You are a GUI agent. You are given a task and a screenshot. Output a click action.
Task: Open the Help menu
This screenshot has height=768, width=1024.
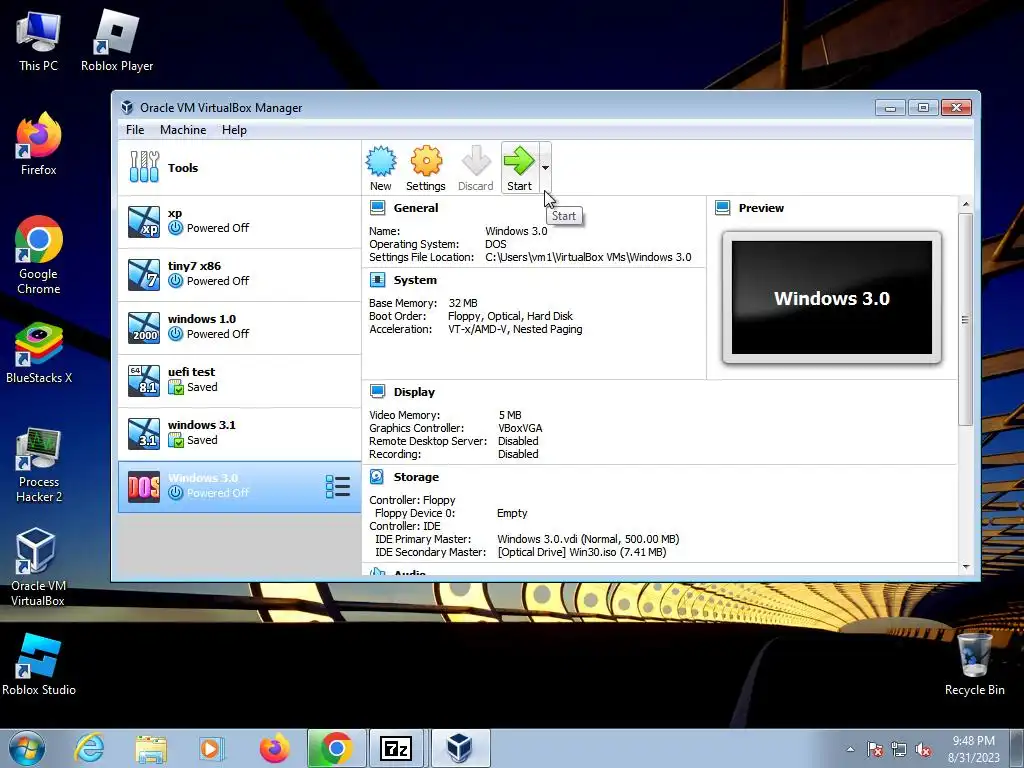[x=234, y=130]
